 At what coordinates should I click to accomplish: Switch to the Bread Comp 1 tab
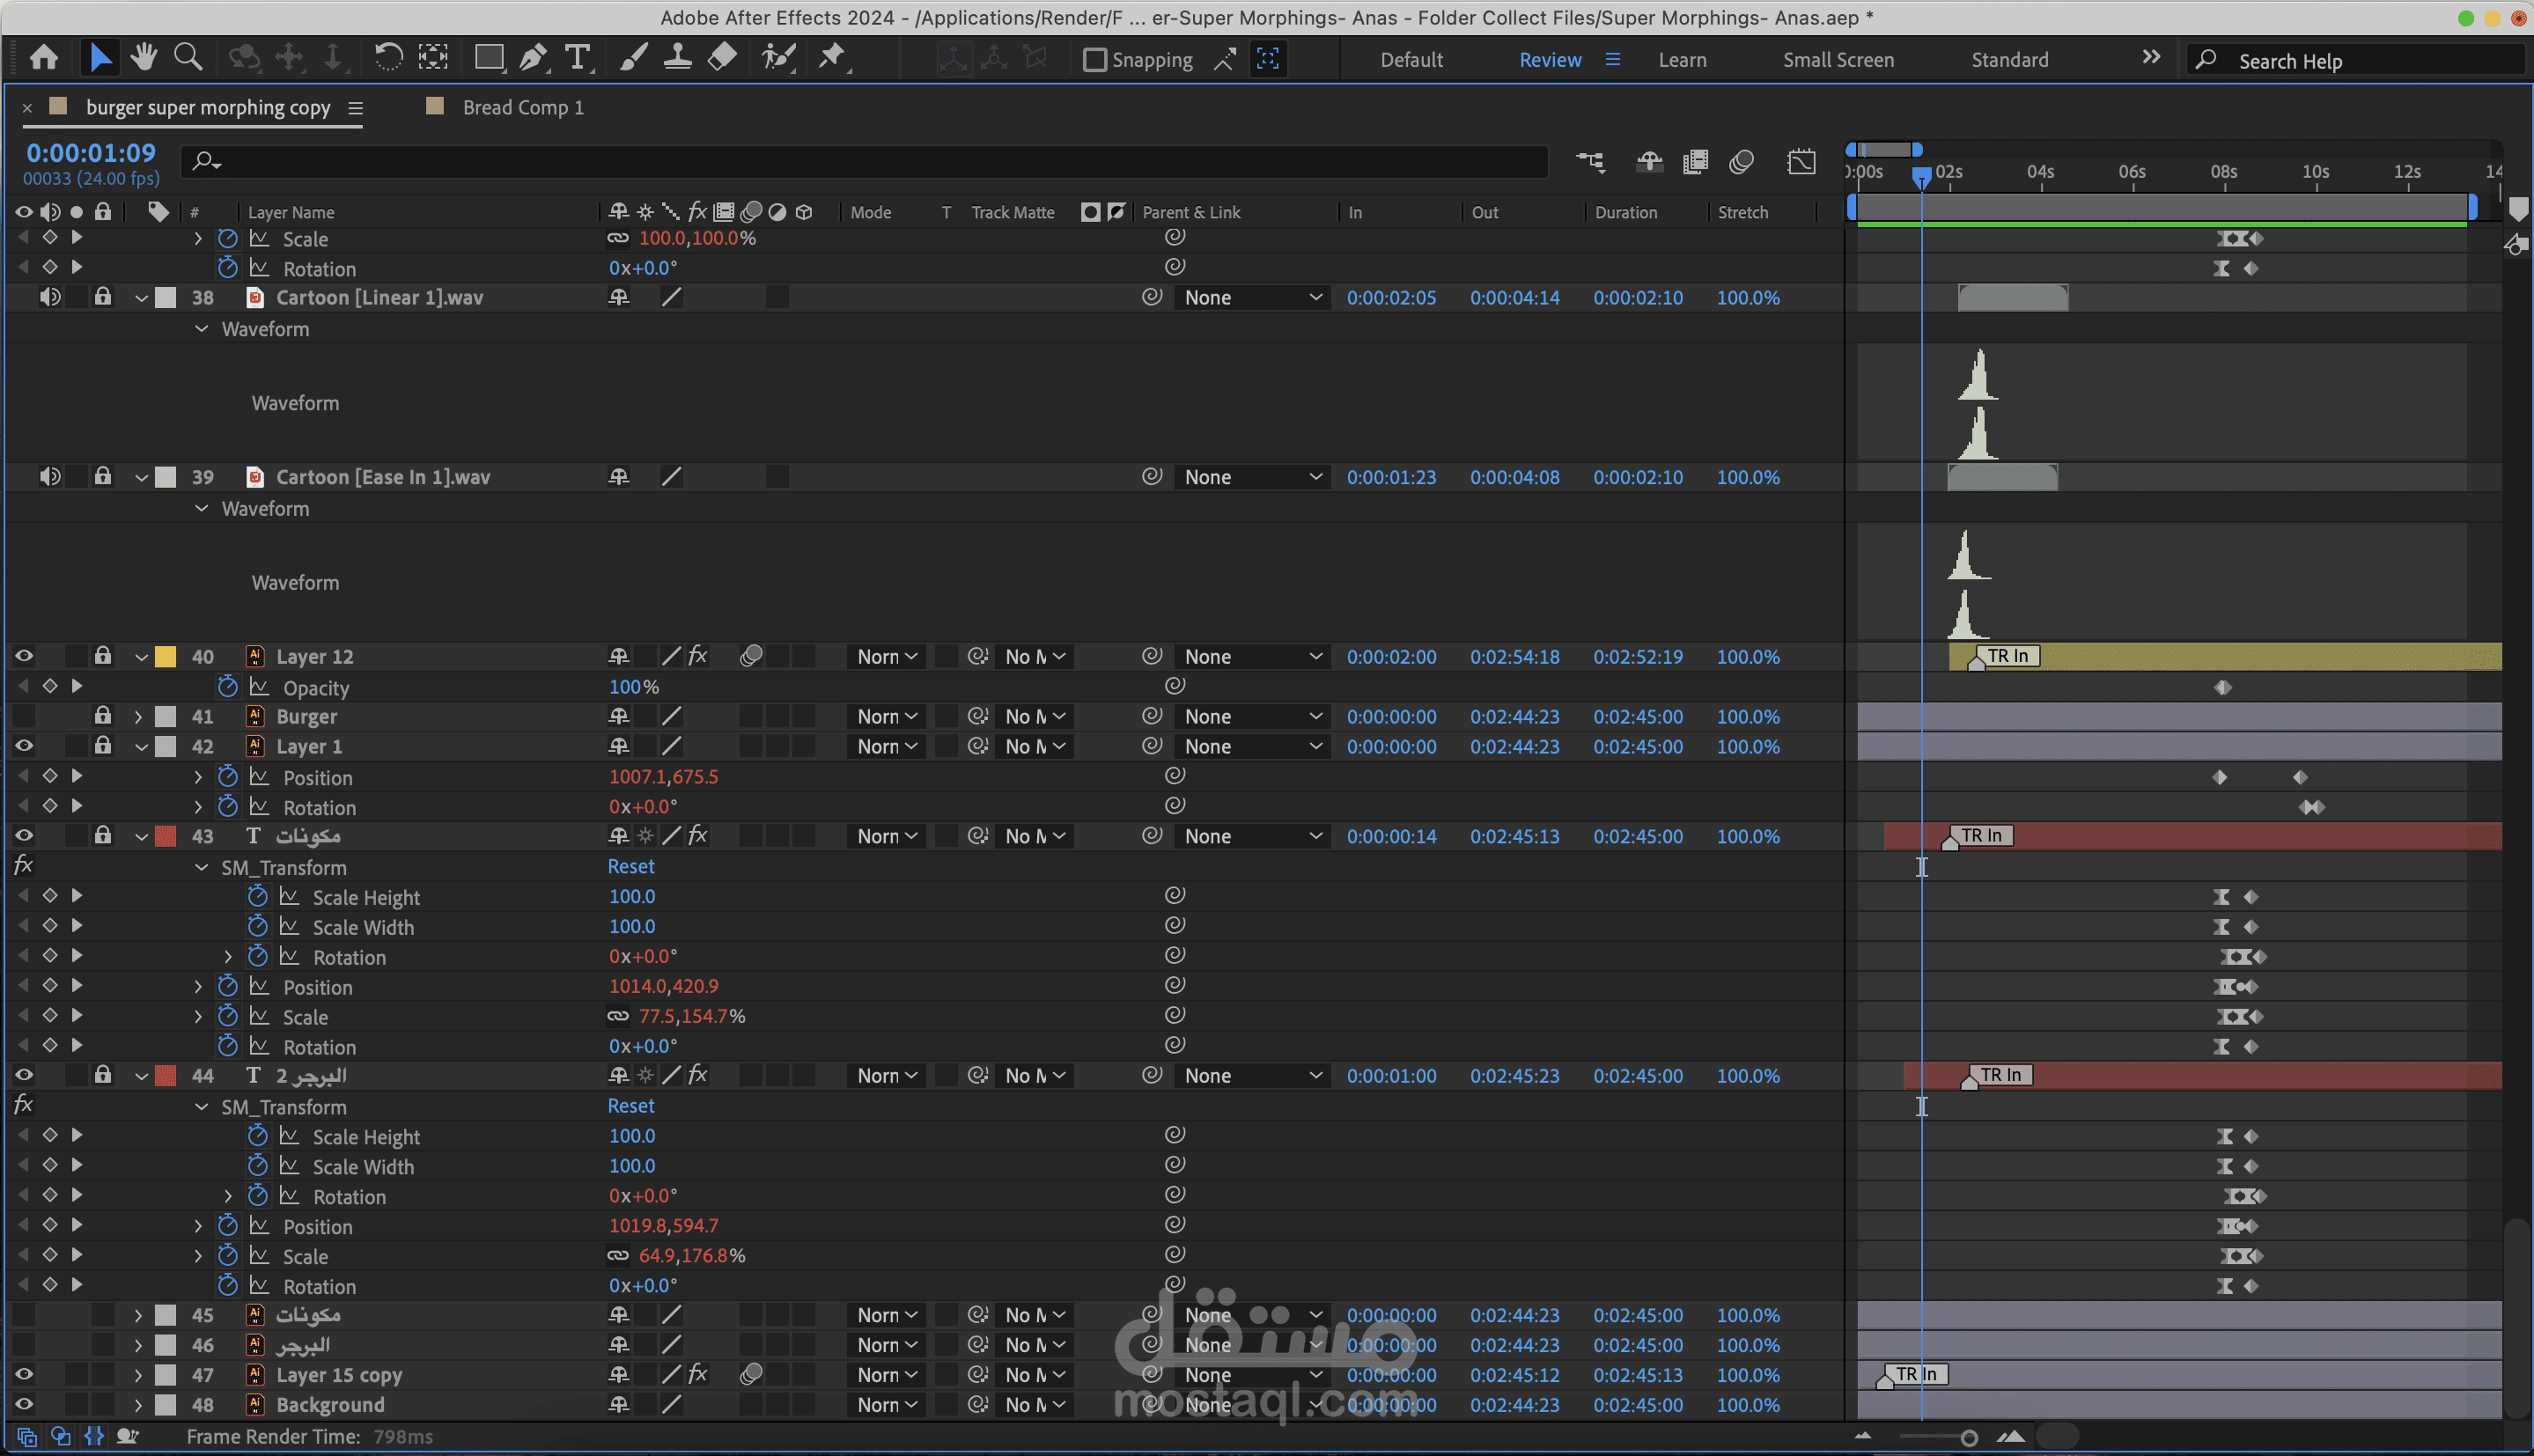(x=522, y=107)
